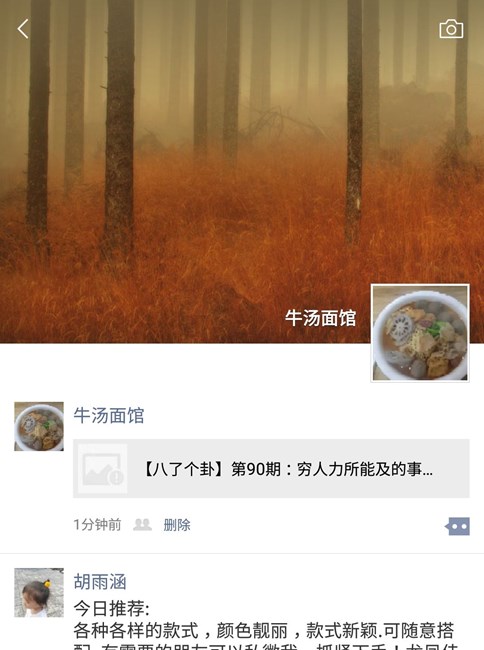Tap the white 牛汤面馆 name on cover

tap(320, 318)
